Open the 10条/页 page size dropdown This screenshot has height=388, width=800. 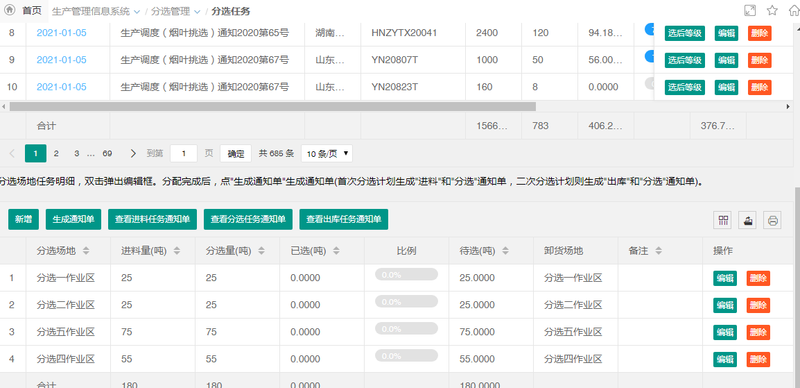point(327,153)
